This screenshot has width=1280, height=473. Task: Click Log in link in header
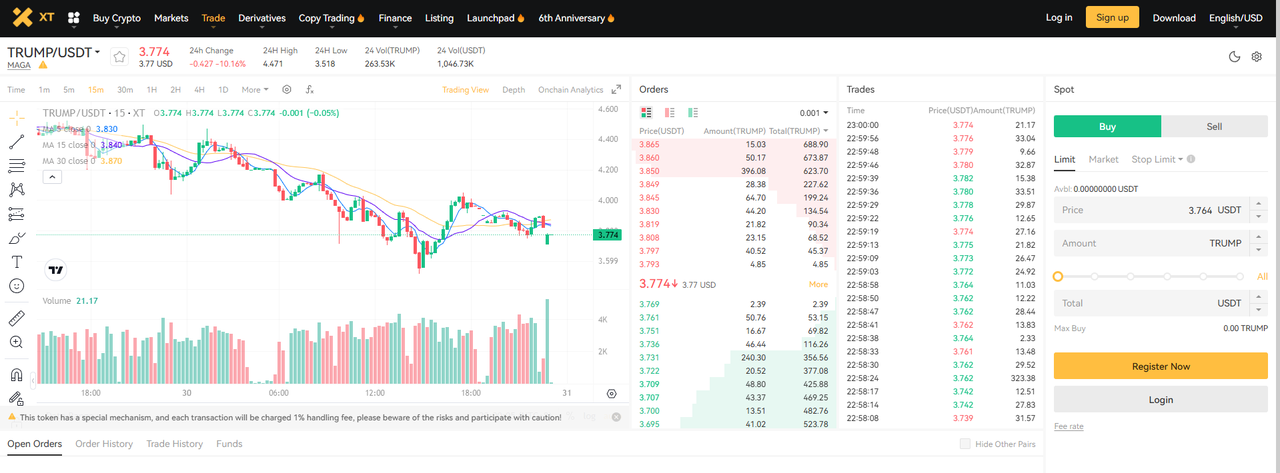(x=1059, y=18)
